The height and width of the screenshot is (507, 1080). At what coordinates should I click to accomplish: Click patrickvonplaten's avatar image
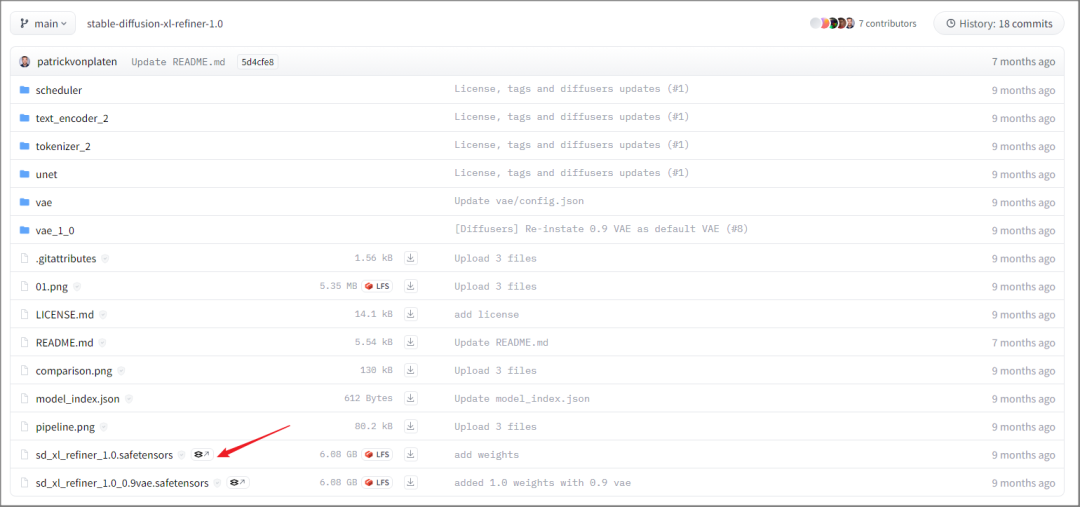25,61
